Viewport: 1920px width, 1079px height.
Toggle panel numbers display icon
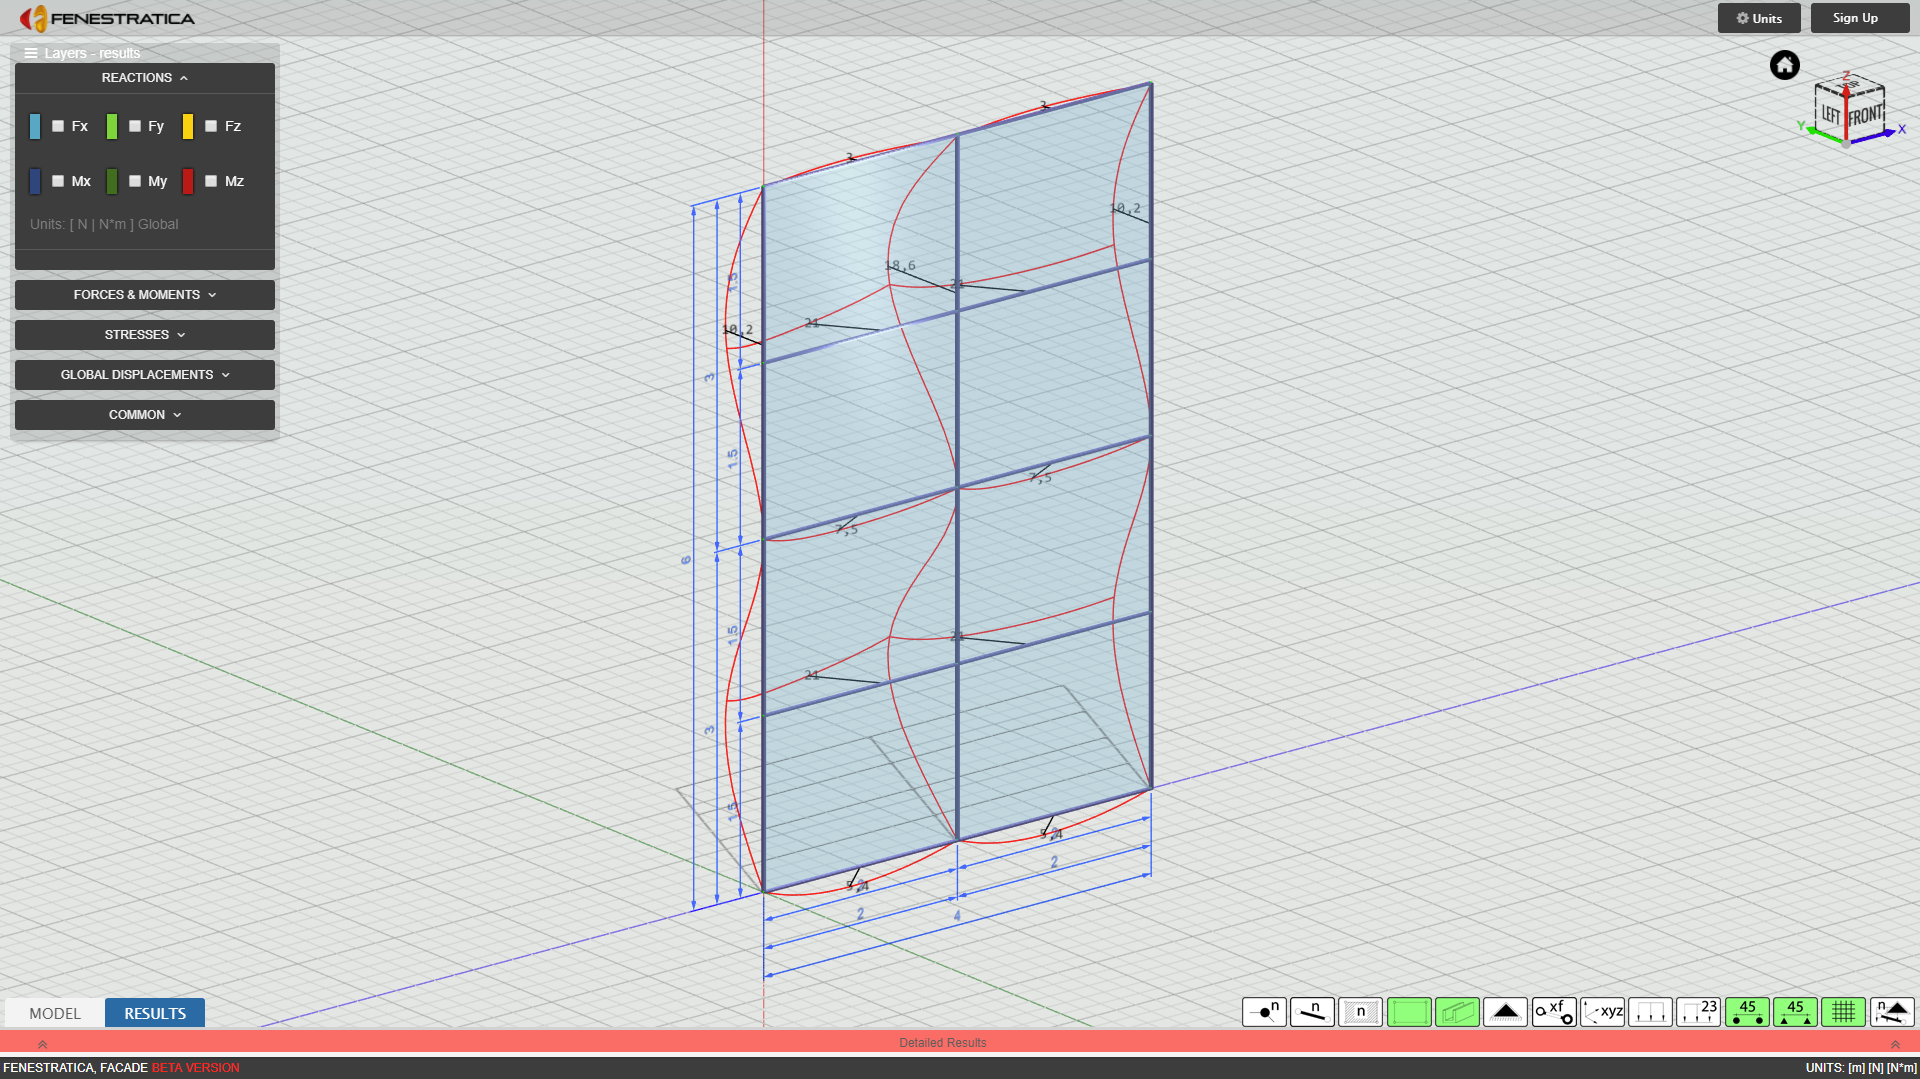1360,1012
